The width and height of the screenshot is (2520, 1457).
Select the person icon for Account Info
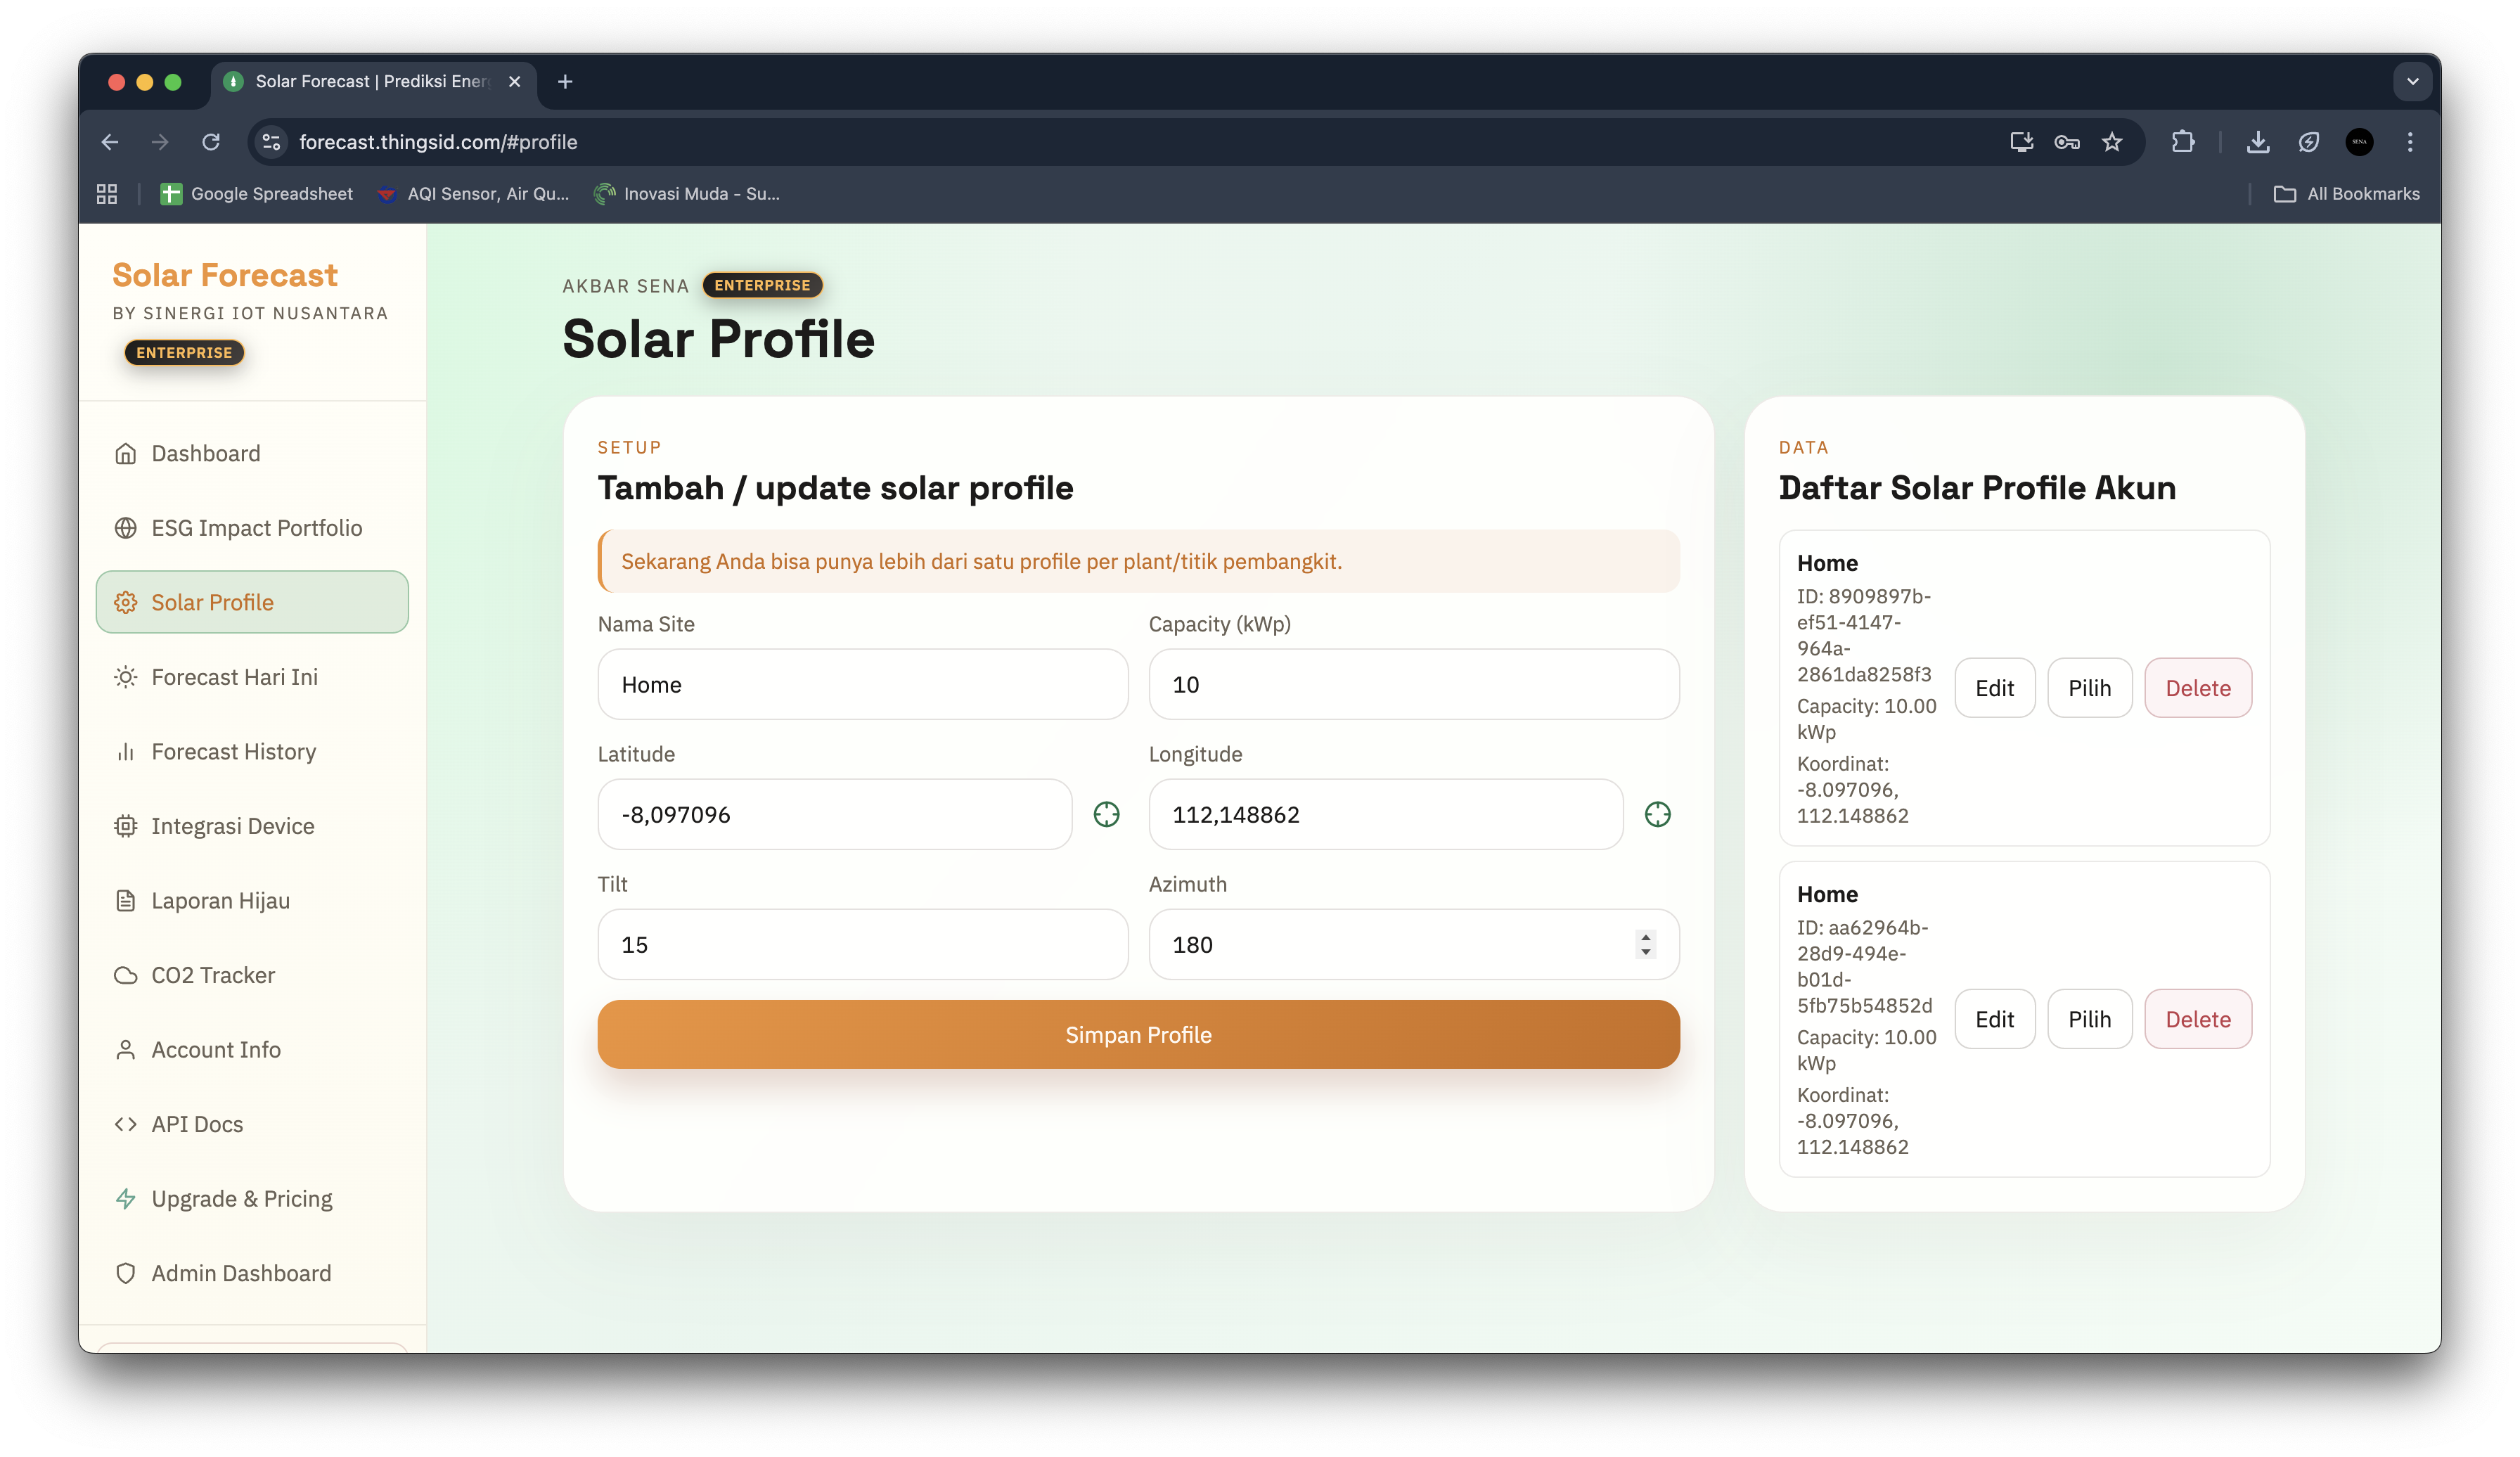(126, 1049)
